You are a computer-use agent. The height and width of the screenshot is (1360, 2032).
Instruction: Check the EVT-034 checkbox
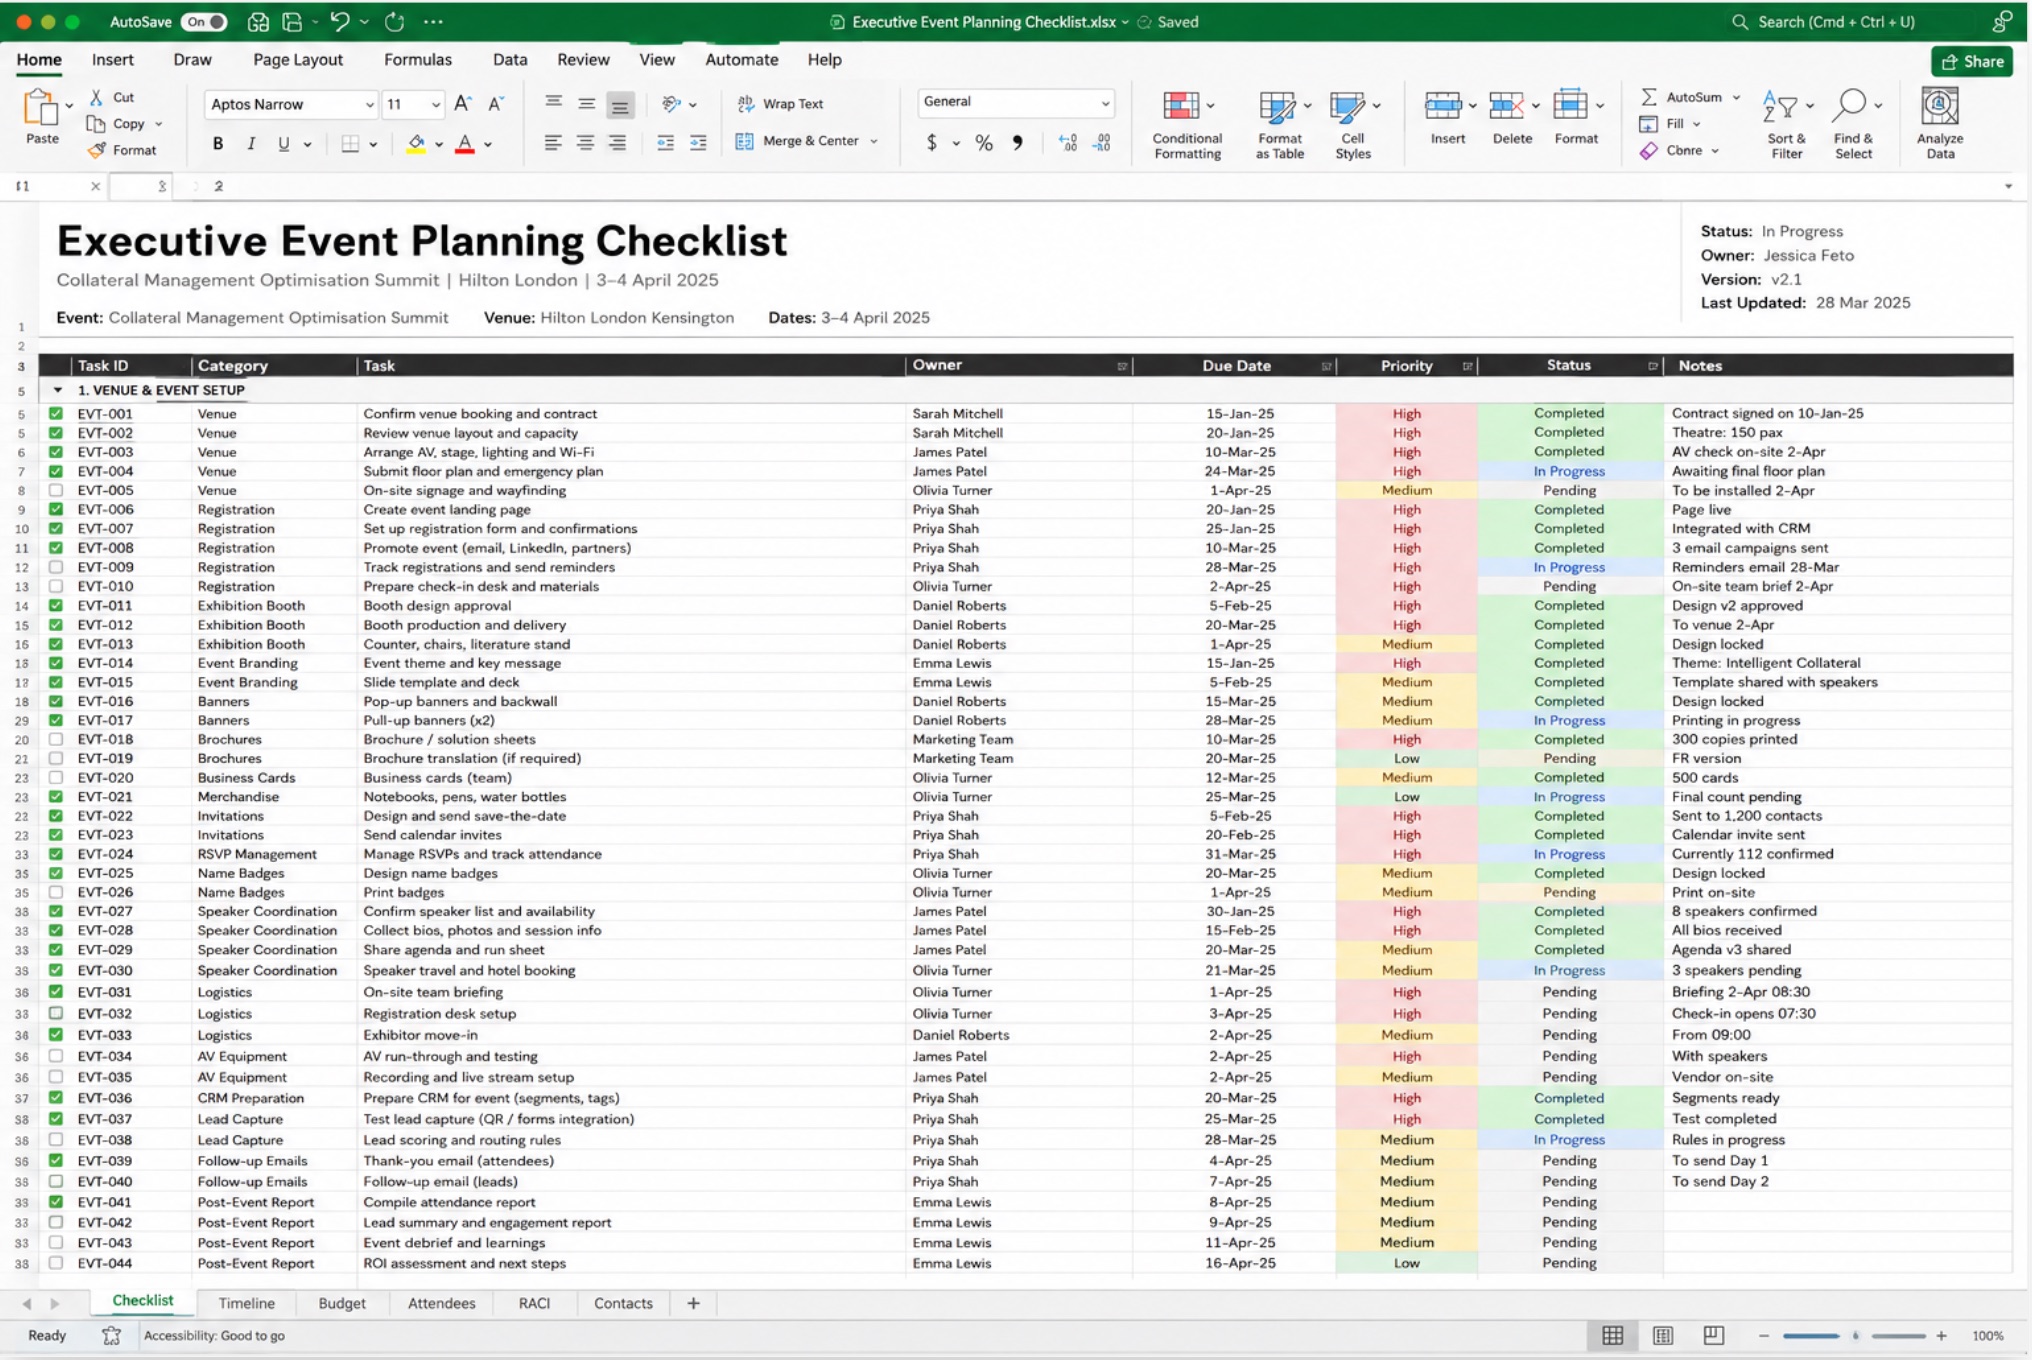(x=56, y=1056)
